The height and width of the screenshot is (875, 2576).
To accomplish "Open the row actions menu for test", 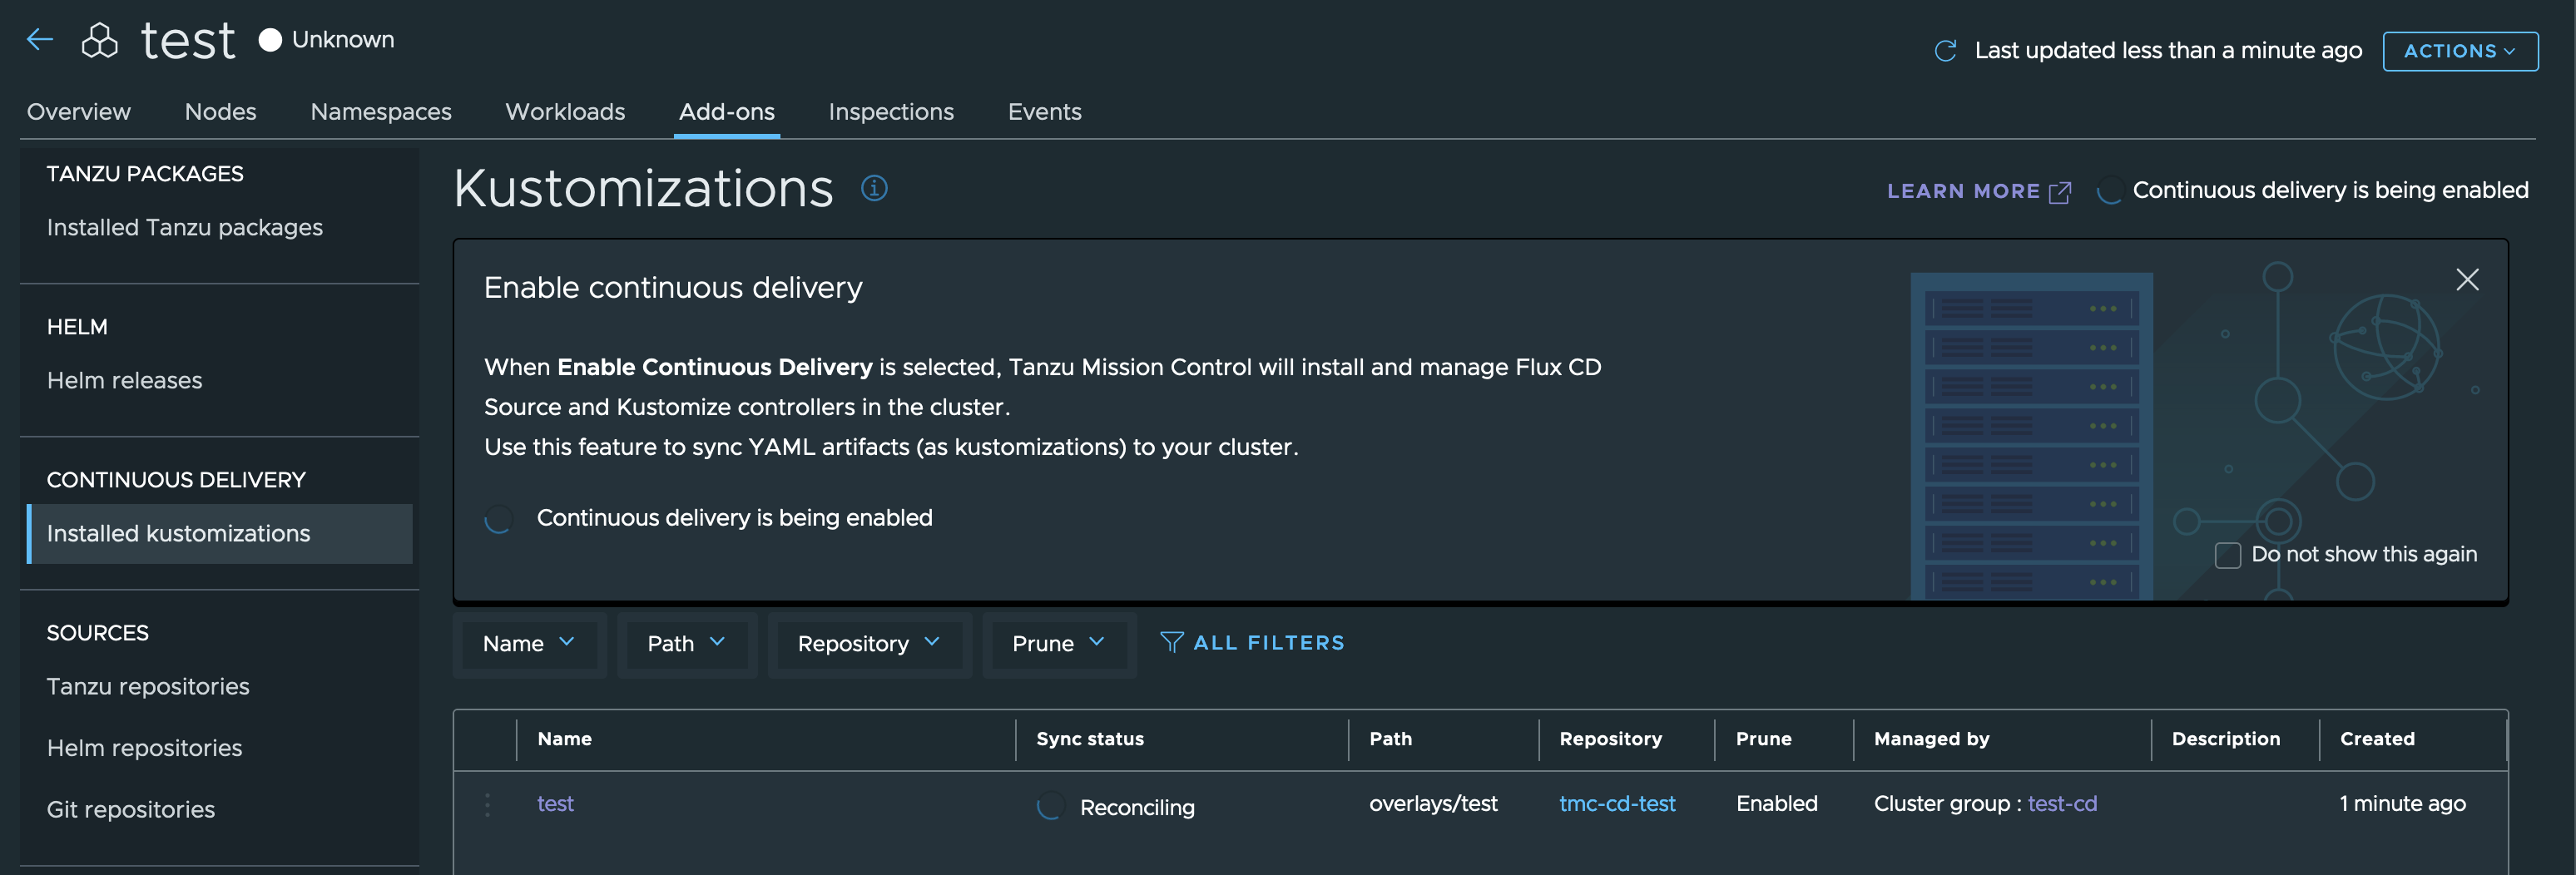I will tap(487, 805).
